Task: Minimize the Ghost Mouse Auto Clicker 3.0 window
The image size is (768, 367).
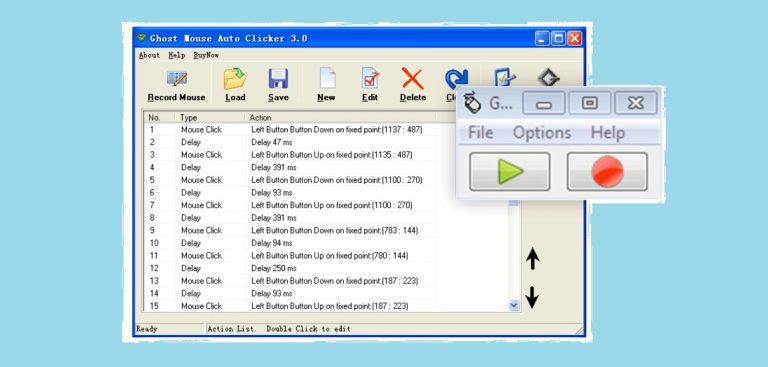Action: coord(542,38)
